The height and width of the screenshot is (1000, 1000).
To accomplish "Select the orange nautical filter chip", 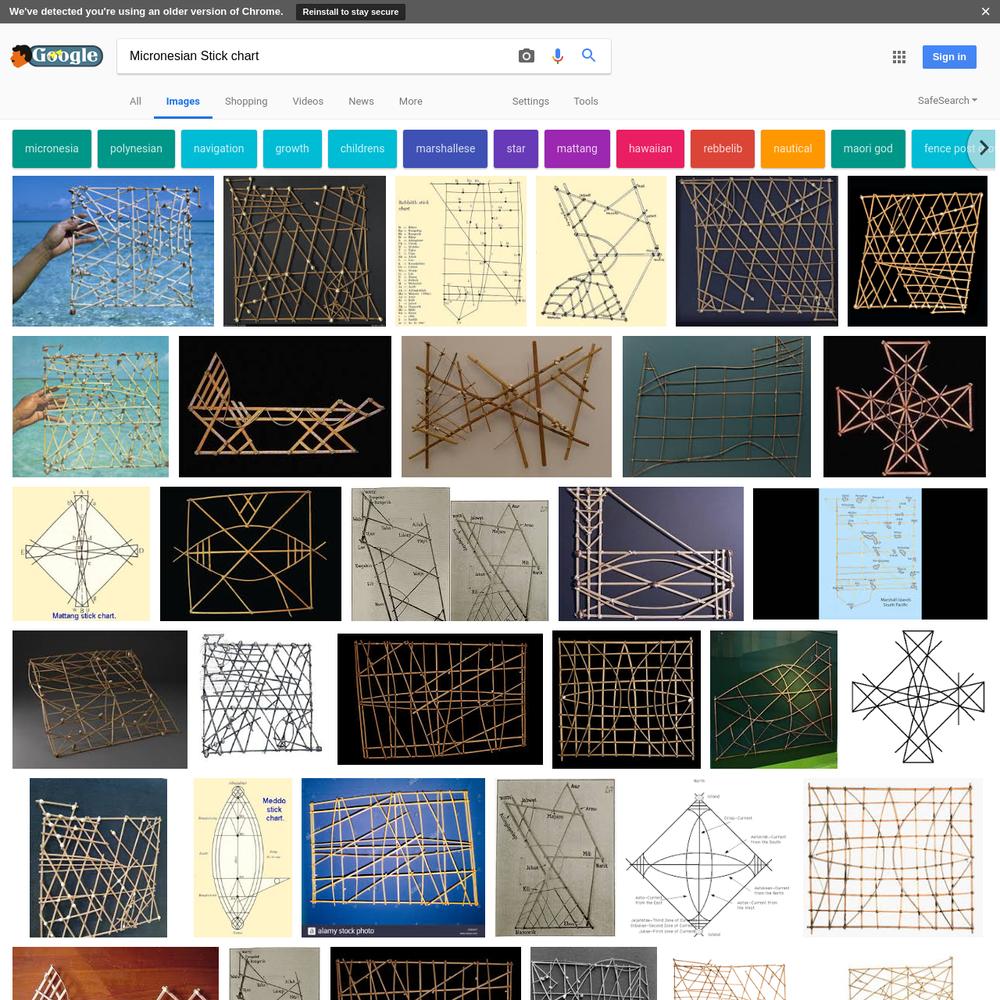I will click(793, 149).
